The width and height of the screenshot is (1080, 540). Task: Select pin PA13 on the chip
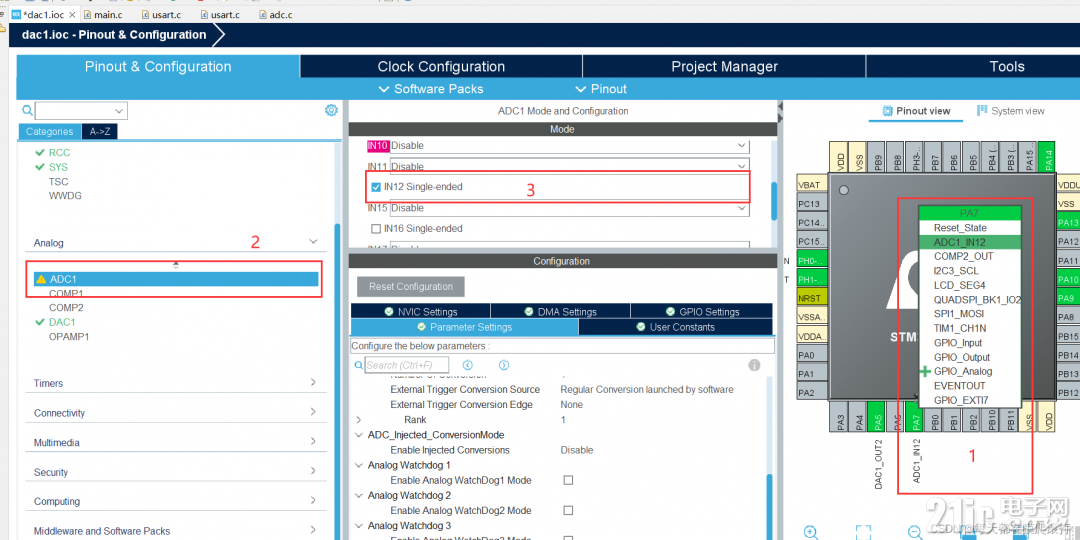coord(1068,222)
